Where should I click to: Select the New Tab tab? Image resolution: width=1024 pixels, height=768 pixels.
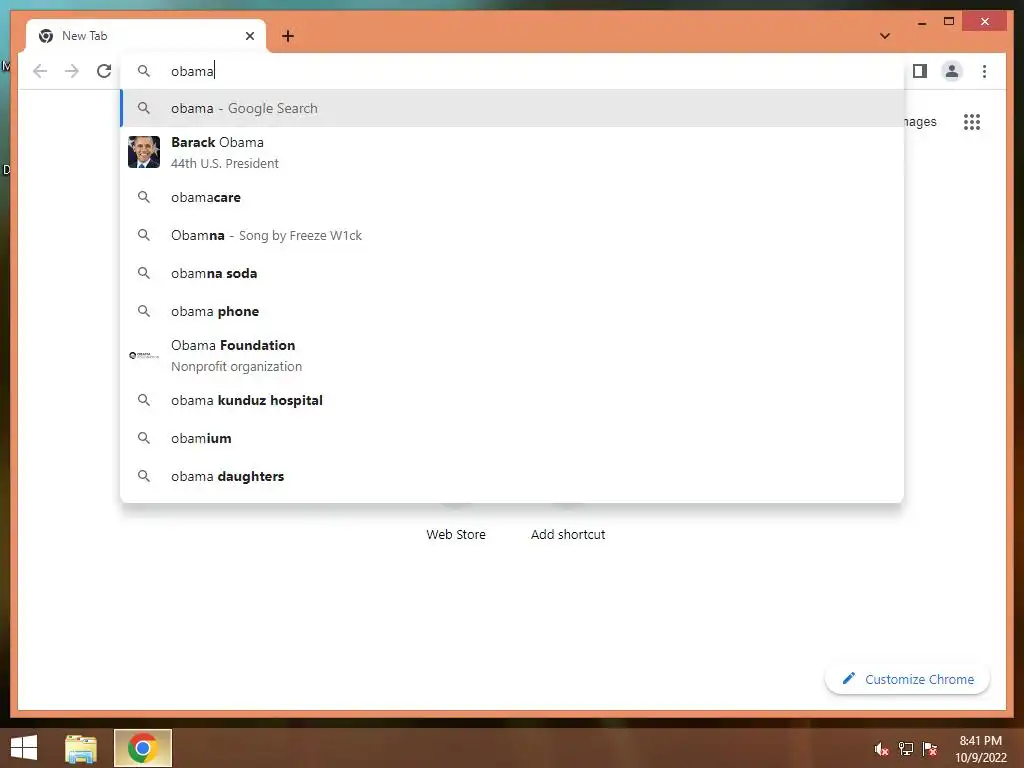coord(146,36)
